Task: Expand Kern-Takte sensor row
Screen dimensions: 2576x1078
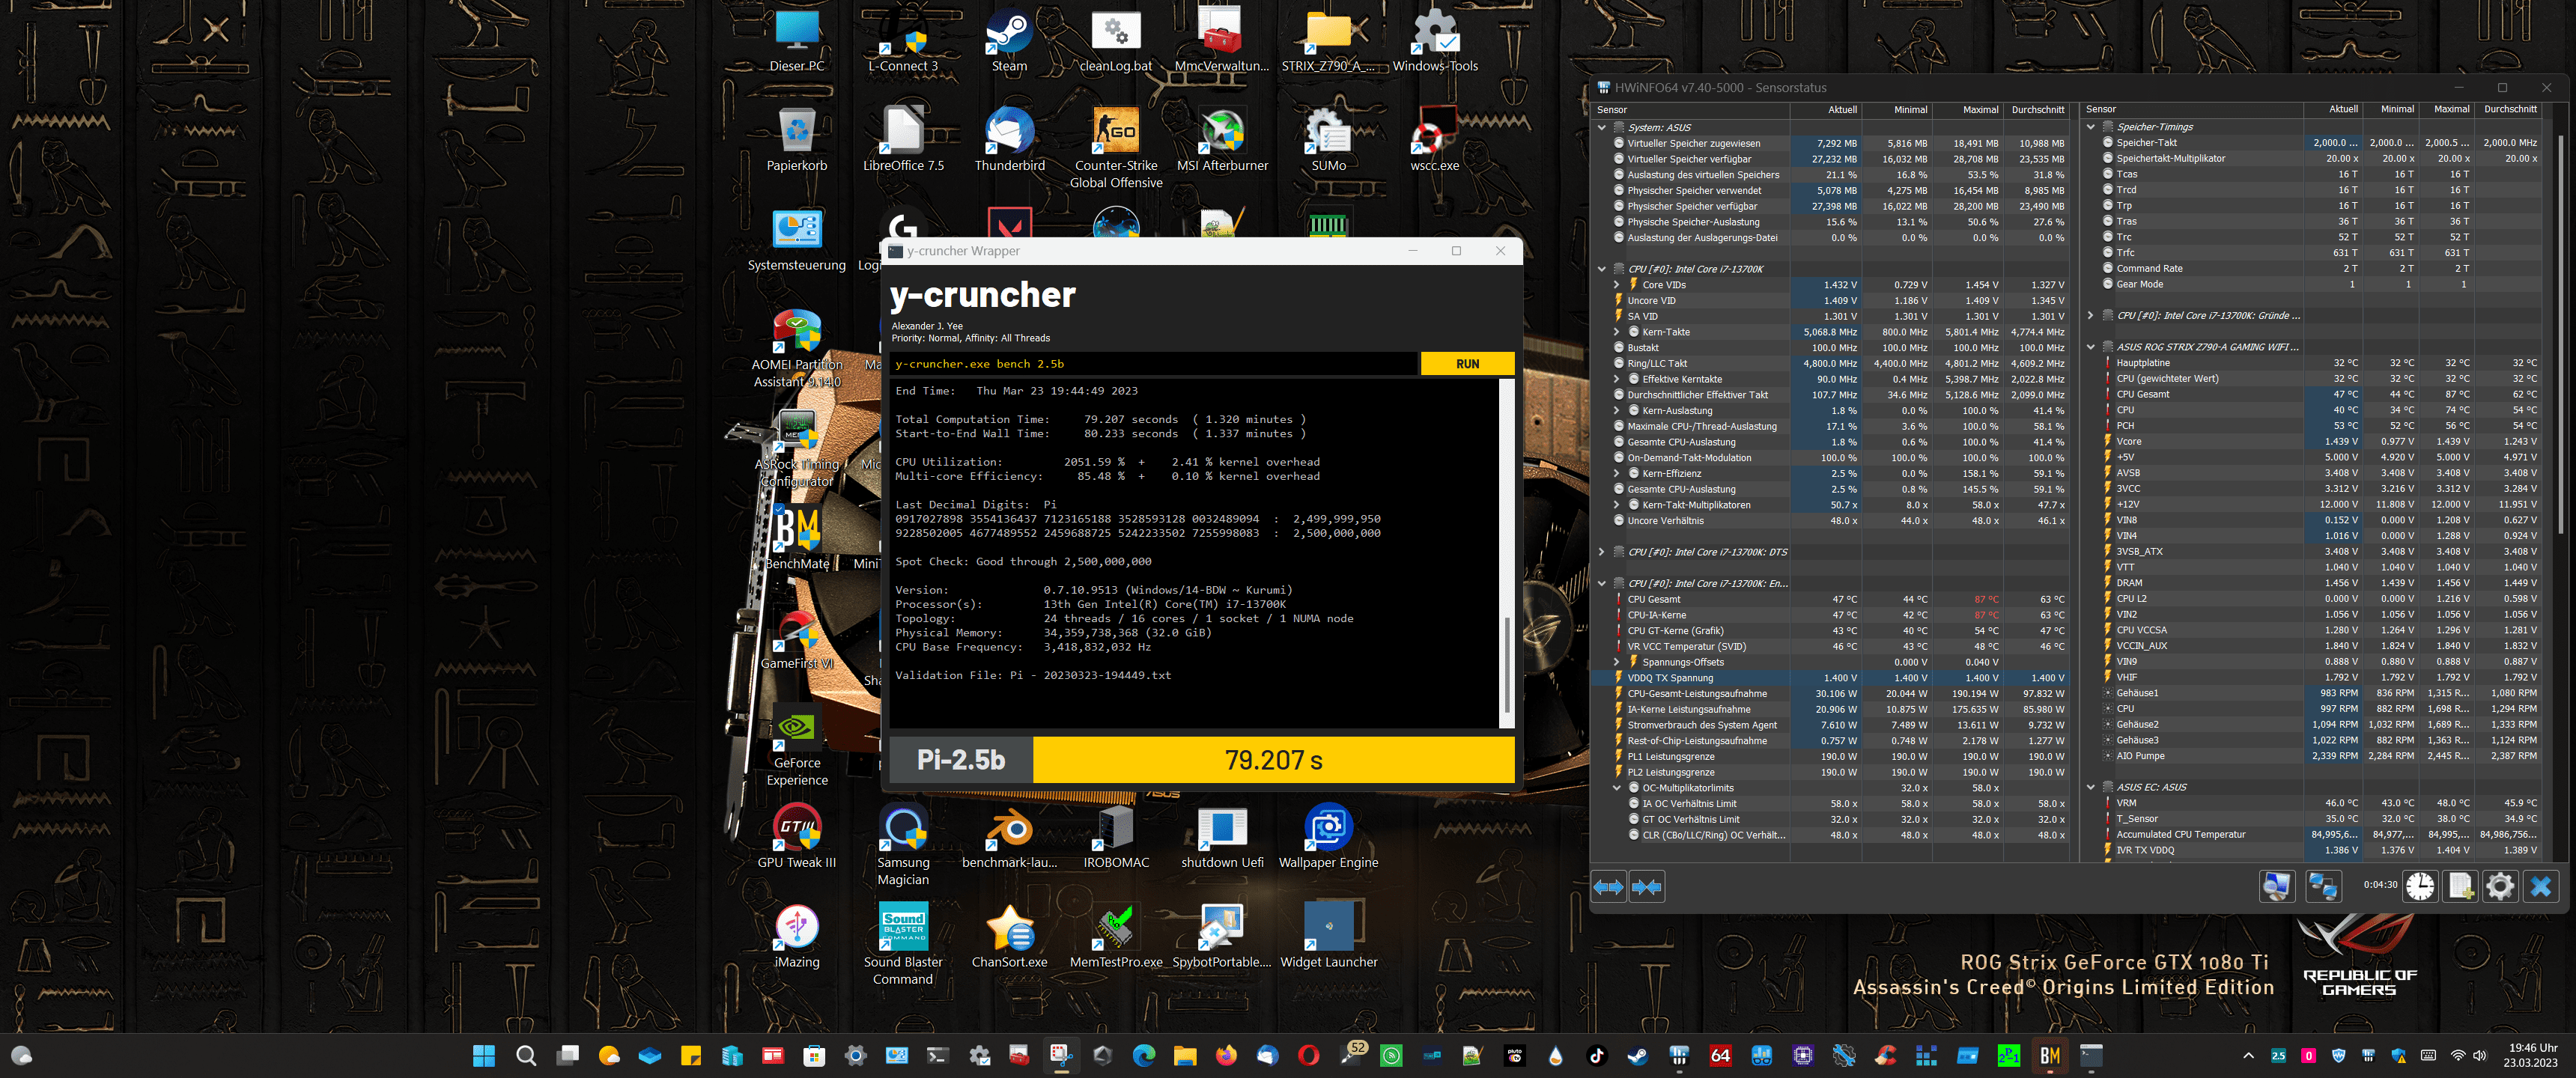Action: coord(1617,332)
